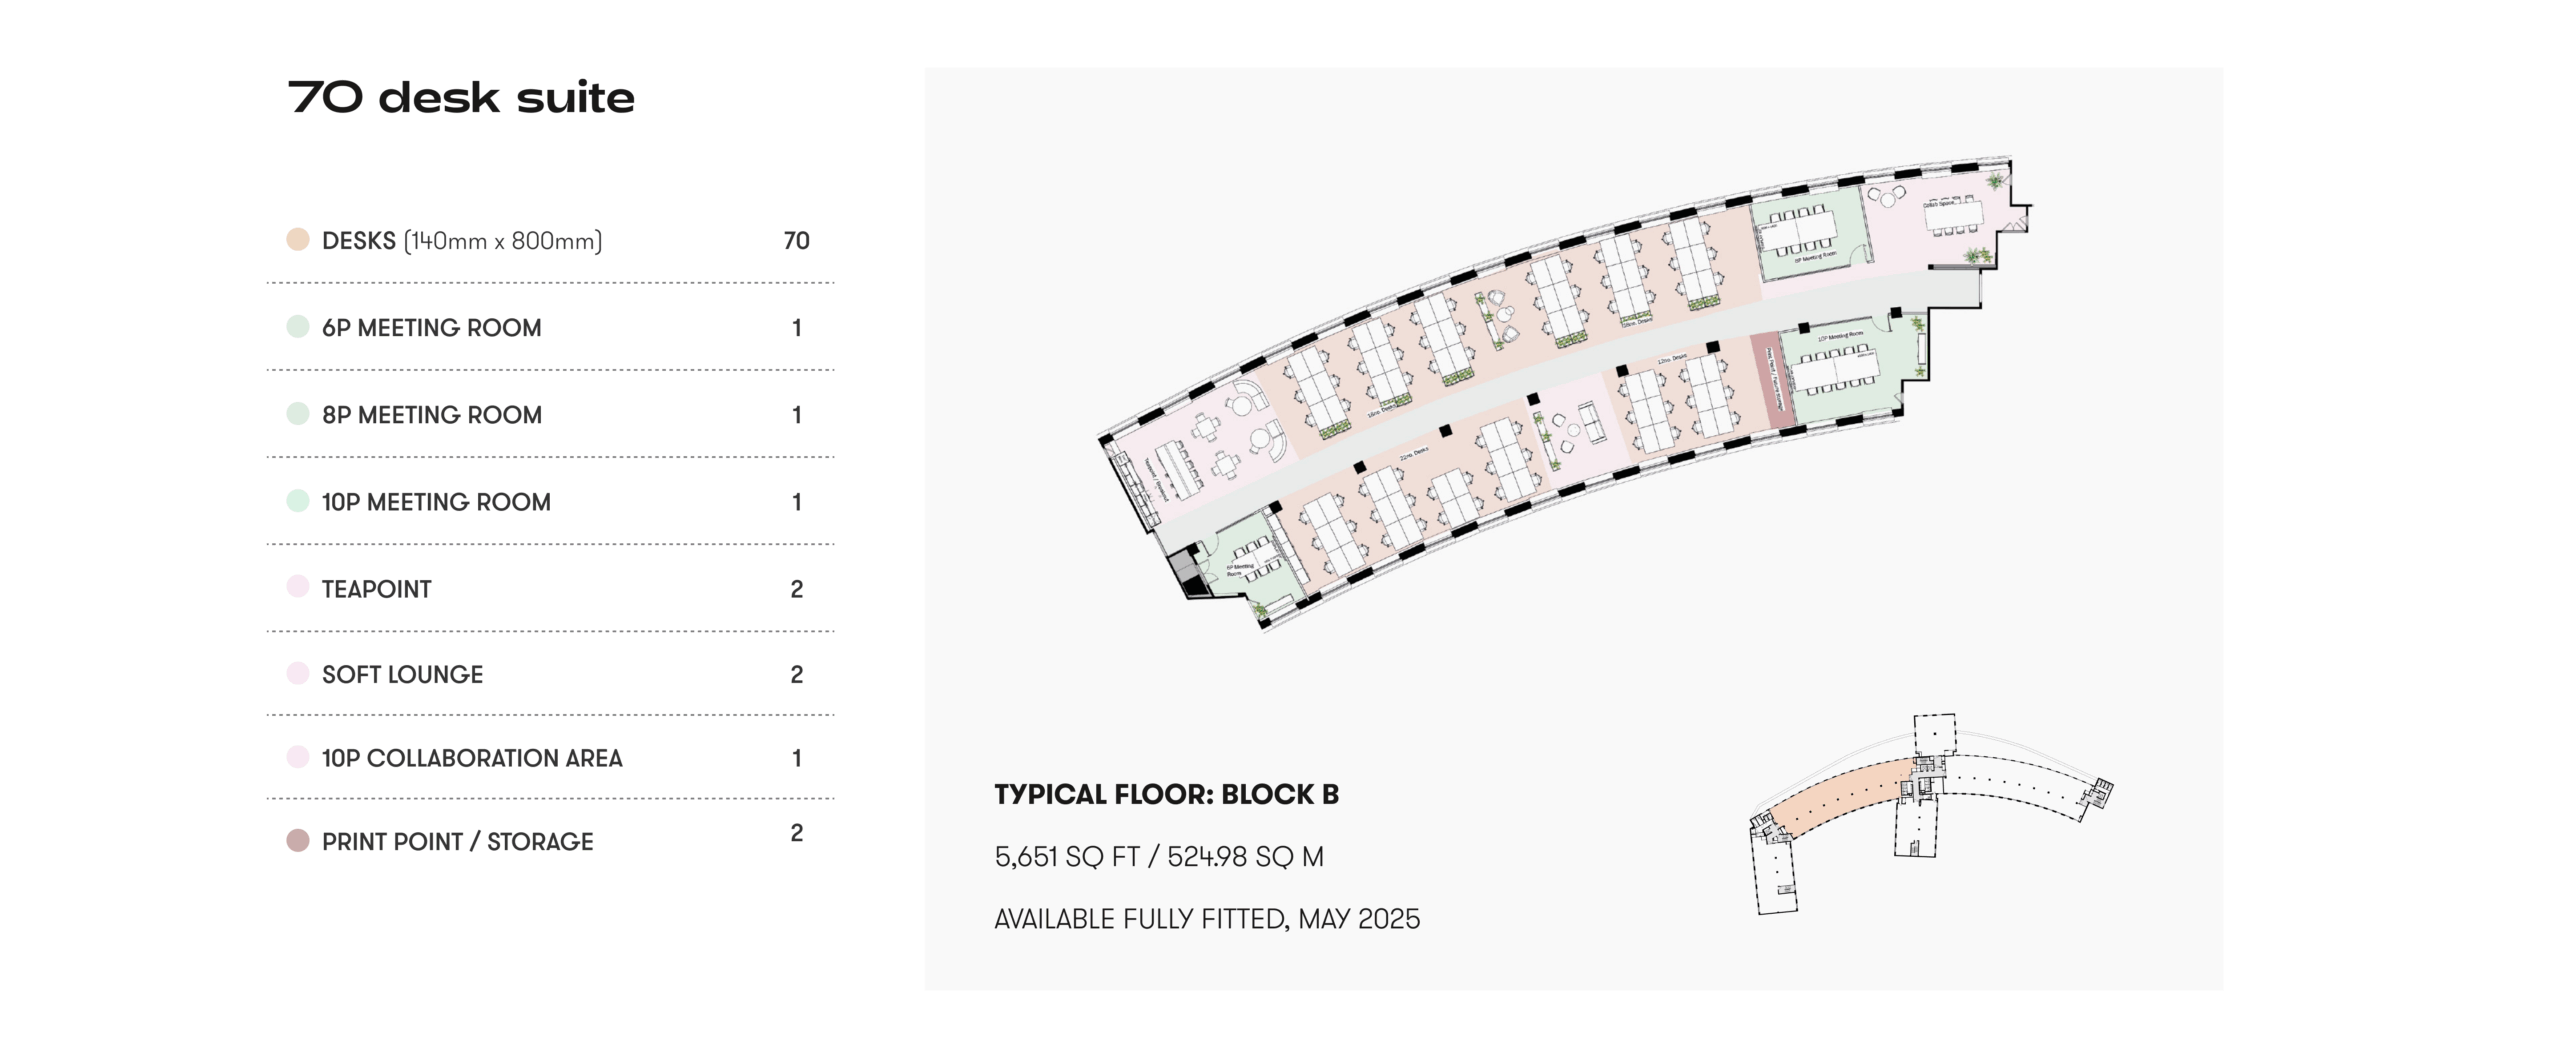2560x1060 pixels.
Task: Click 'AVAILABLE FULLY FITTED, MAY 2025' text
Action: pyautogui.click(x=1207, y=919)
